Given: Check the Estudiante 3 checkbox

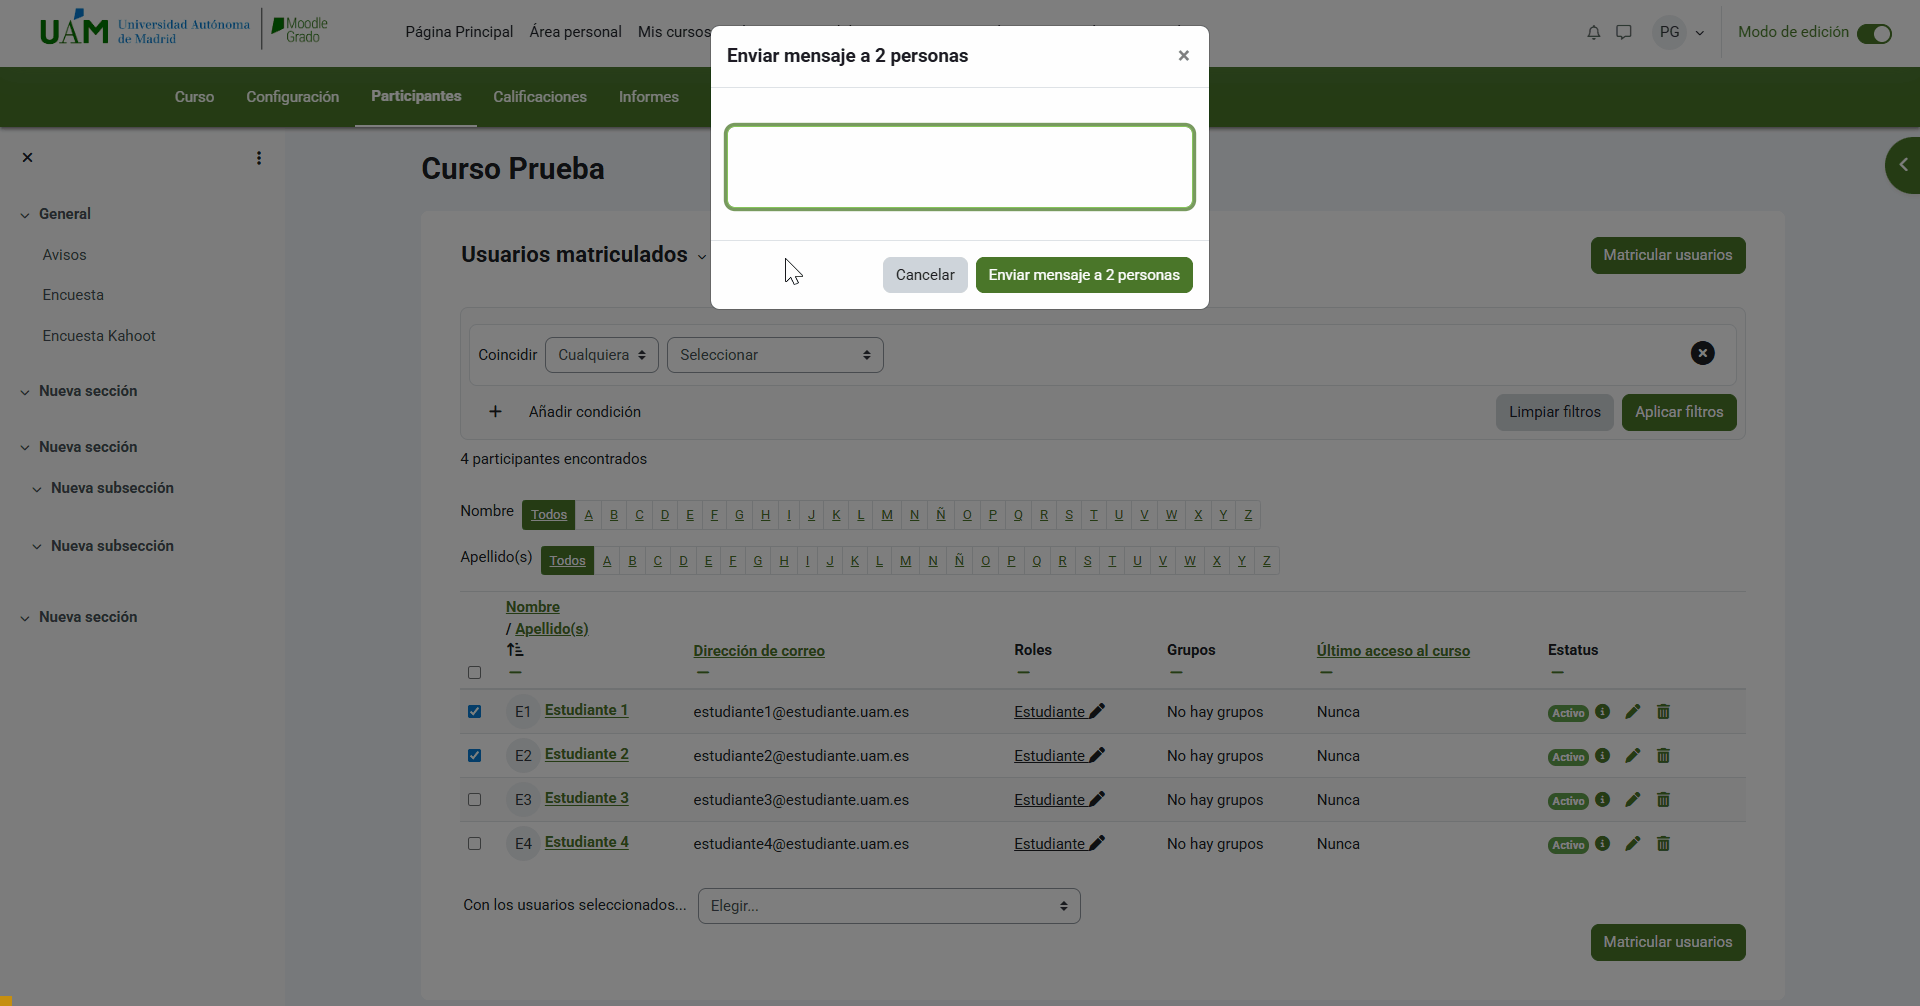Looking at the screenshot, I should [475, 800].
